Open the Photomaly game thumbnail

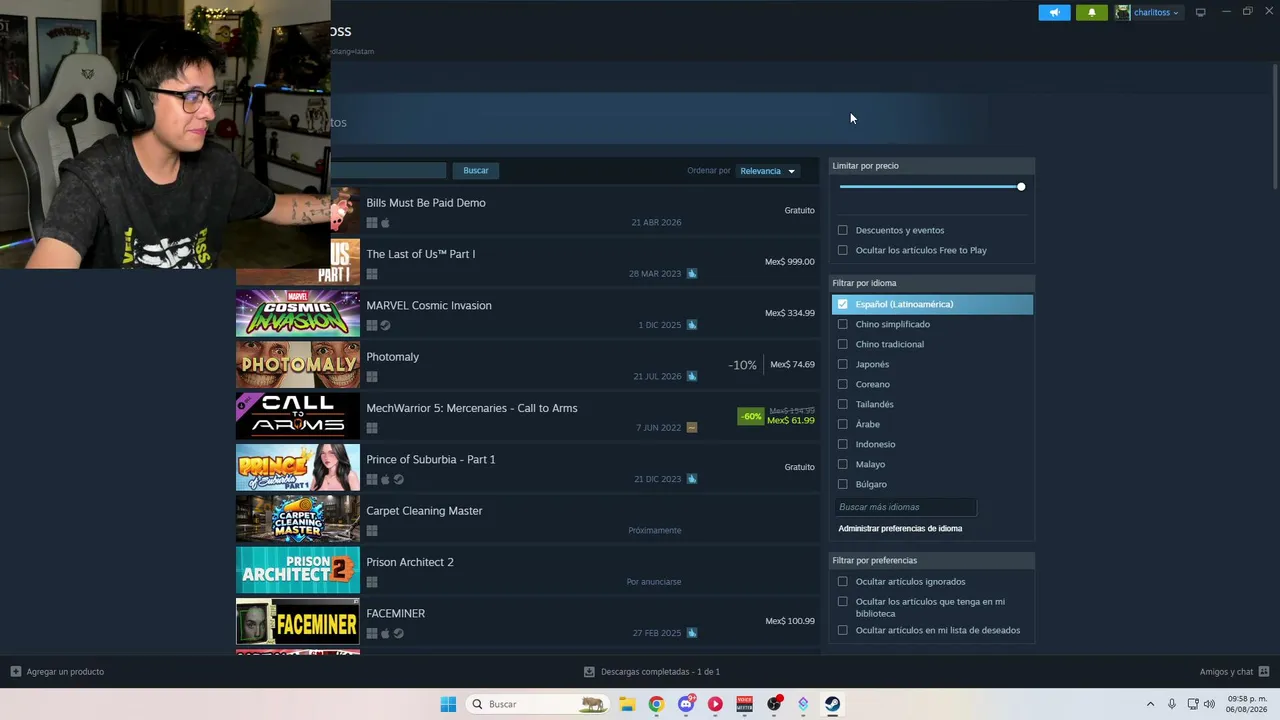tap(298, 365)
